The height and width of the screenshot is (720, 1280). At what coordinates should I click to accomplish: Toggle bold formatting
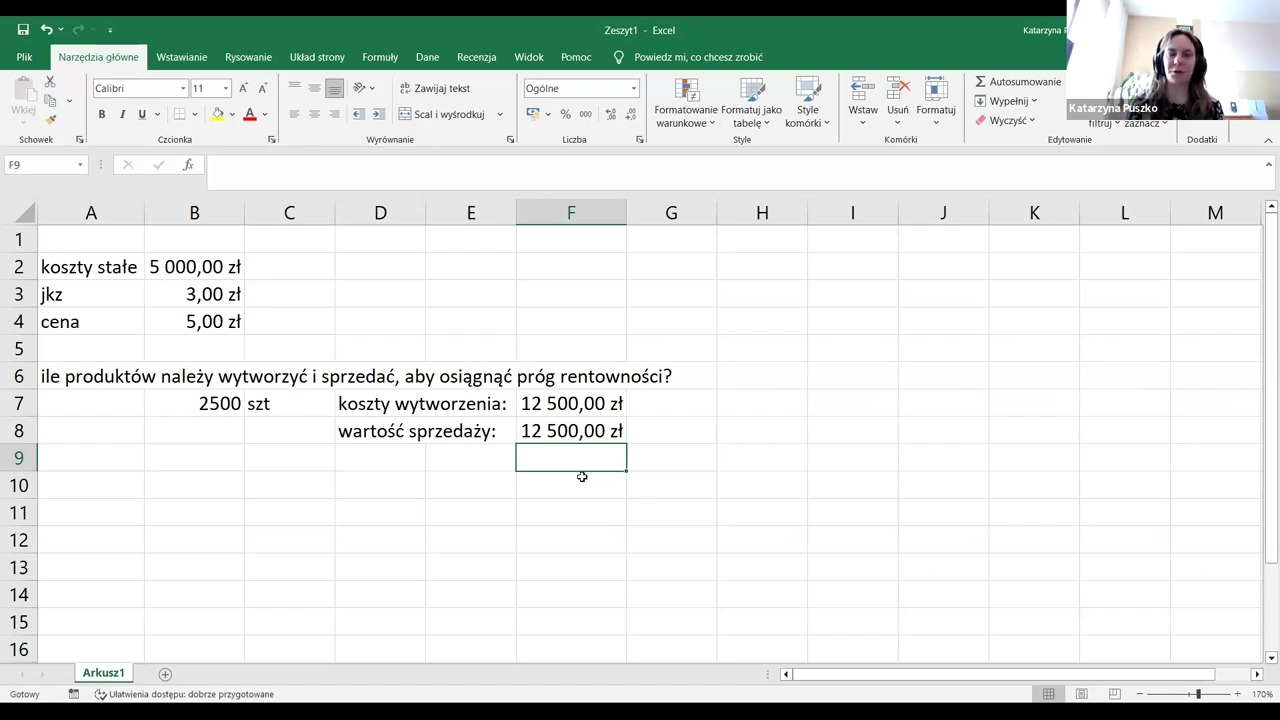coord(102,114)
